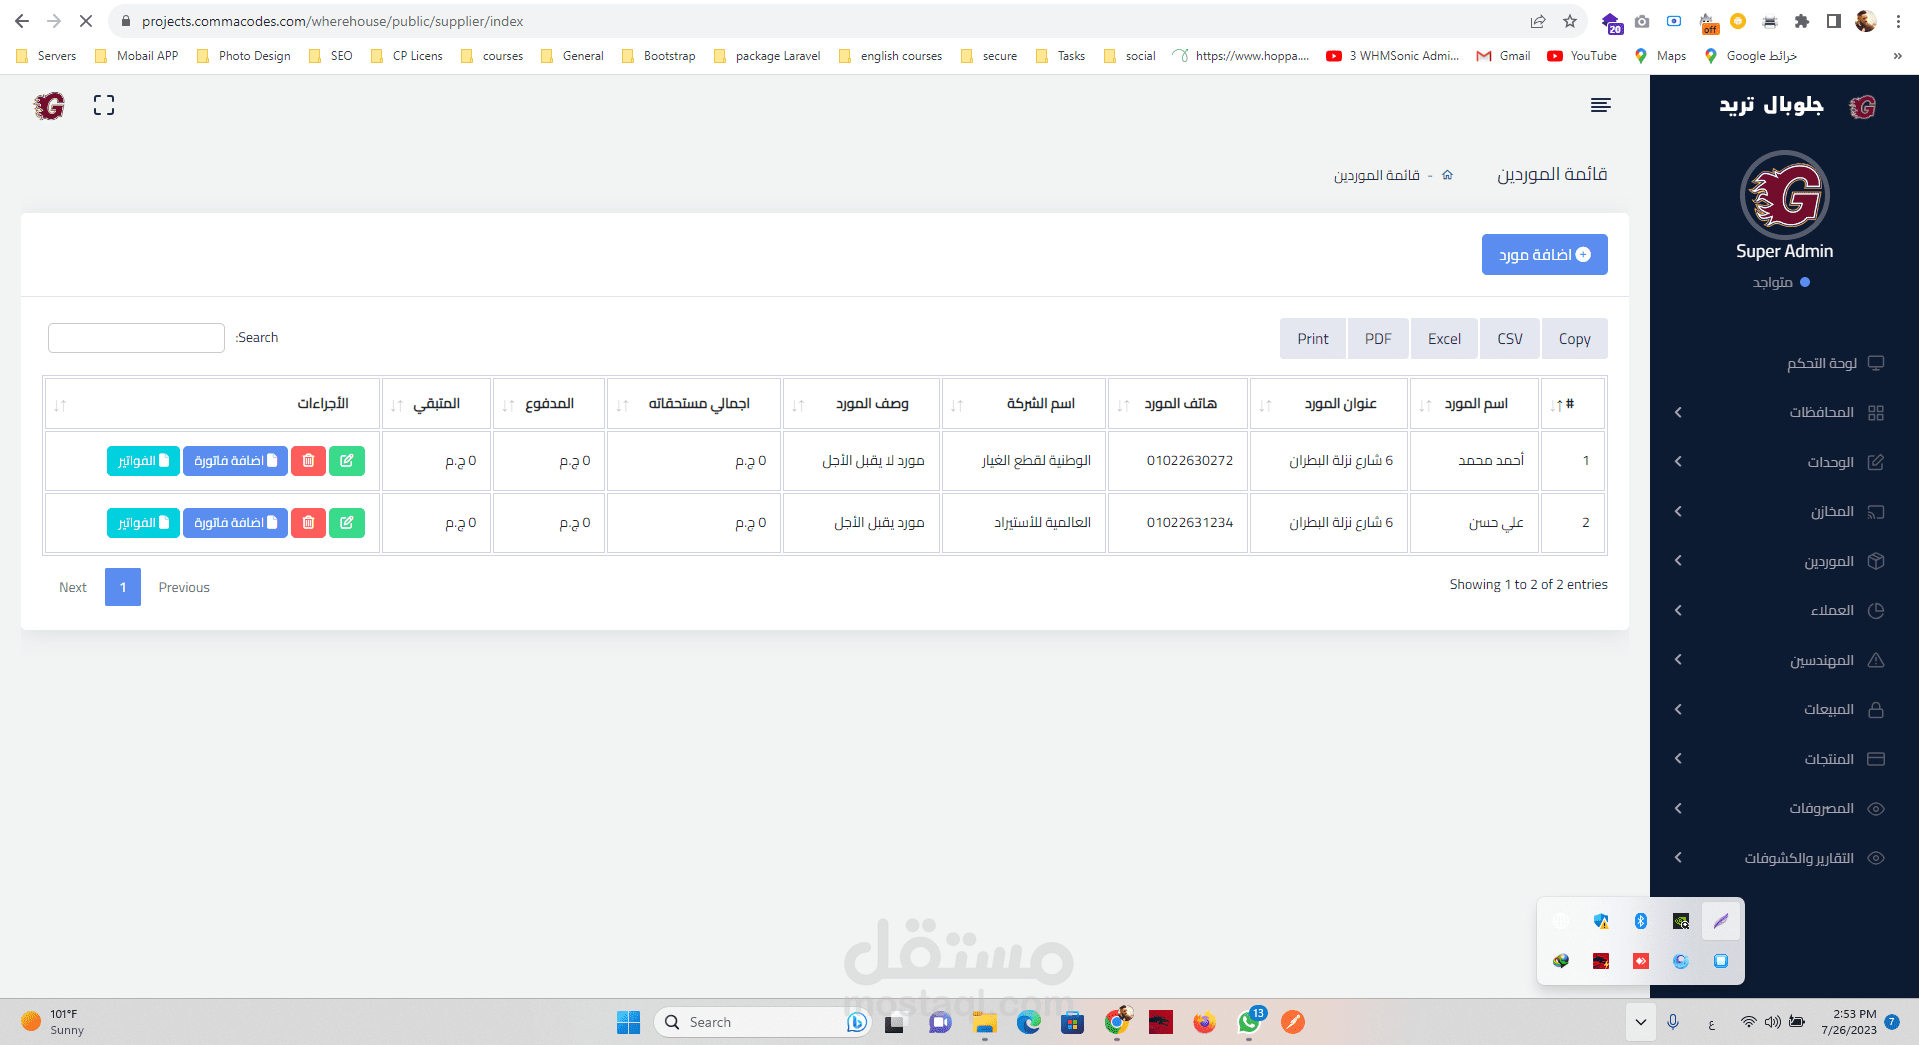Click the home icon in the breadcrumb
Screen dimensions: 1919x1045
[x=1447, y=175]
